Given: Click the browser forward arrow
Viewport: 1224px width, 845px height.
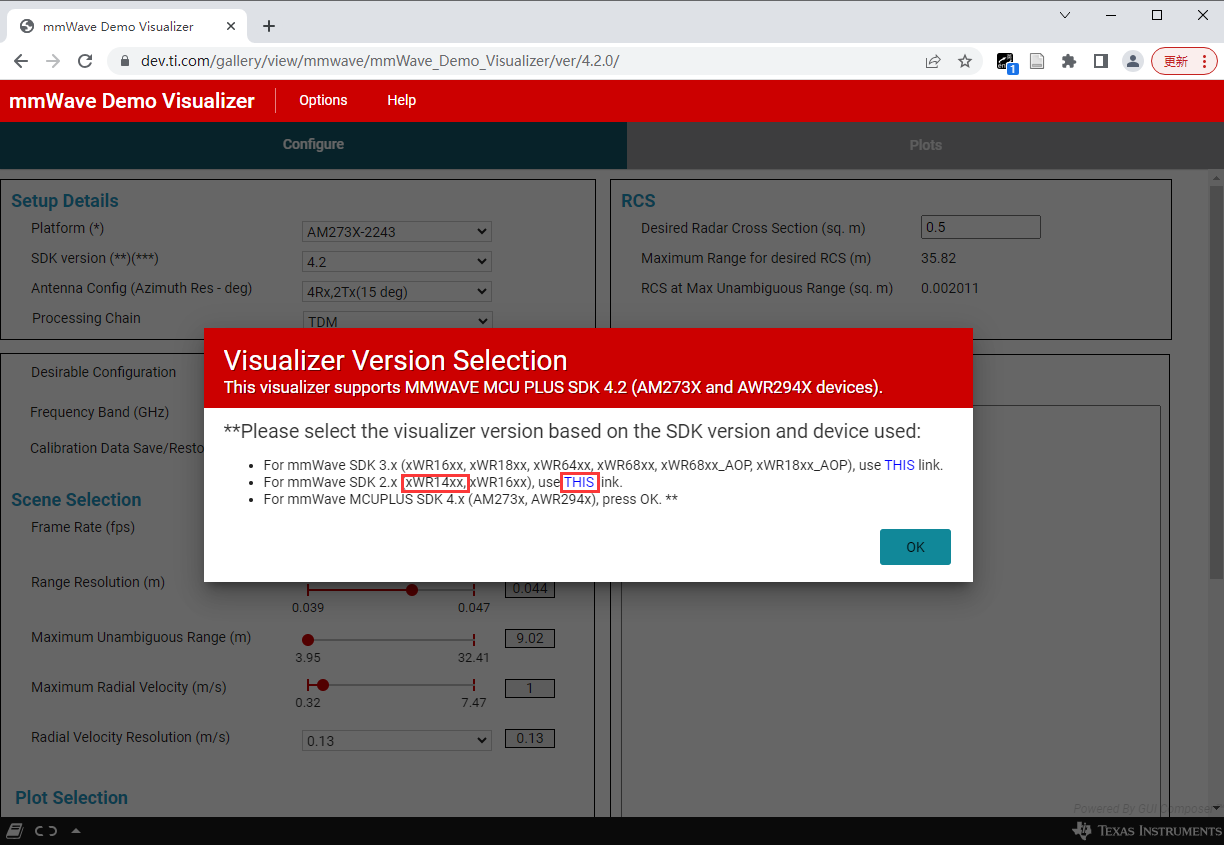Looking at the screenshot, I should 53,61.
